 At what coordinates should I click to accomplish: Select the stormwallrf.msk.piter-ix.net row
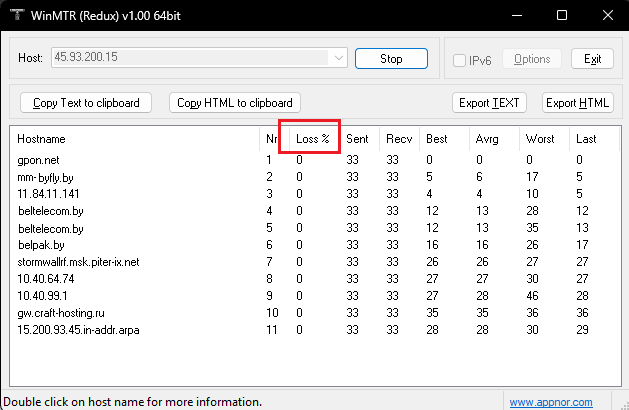315,262
